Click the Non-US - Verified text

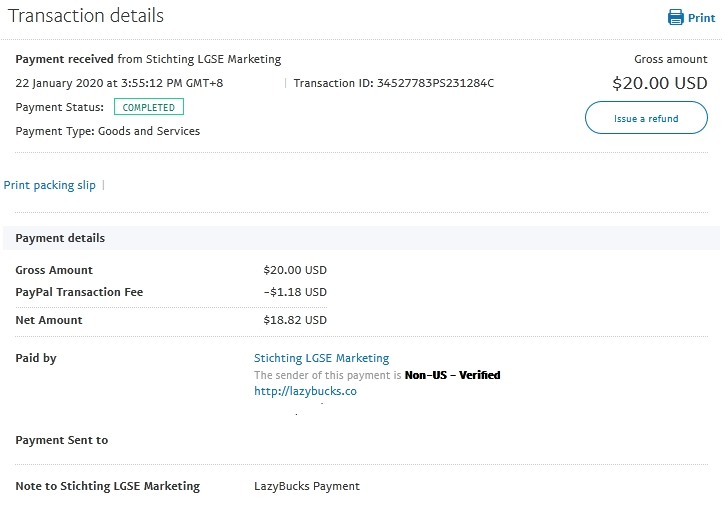[x=452, y=375]
